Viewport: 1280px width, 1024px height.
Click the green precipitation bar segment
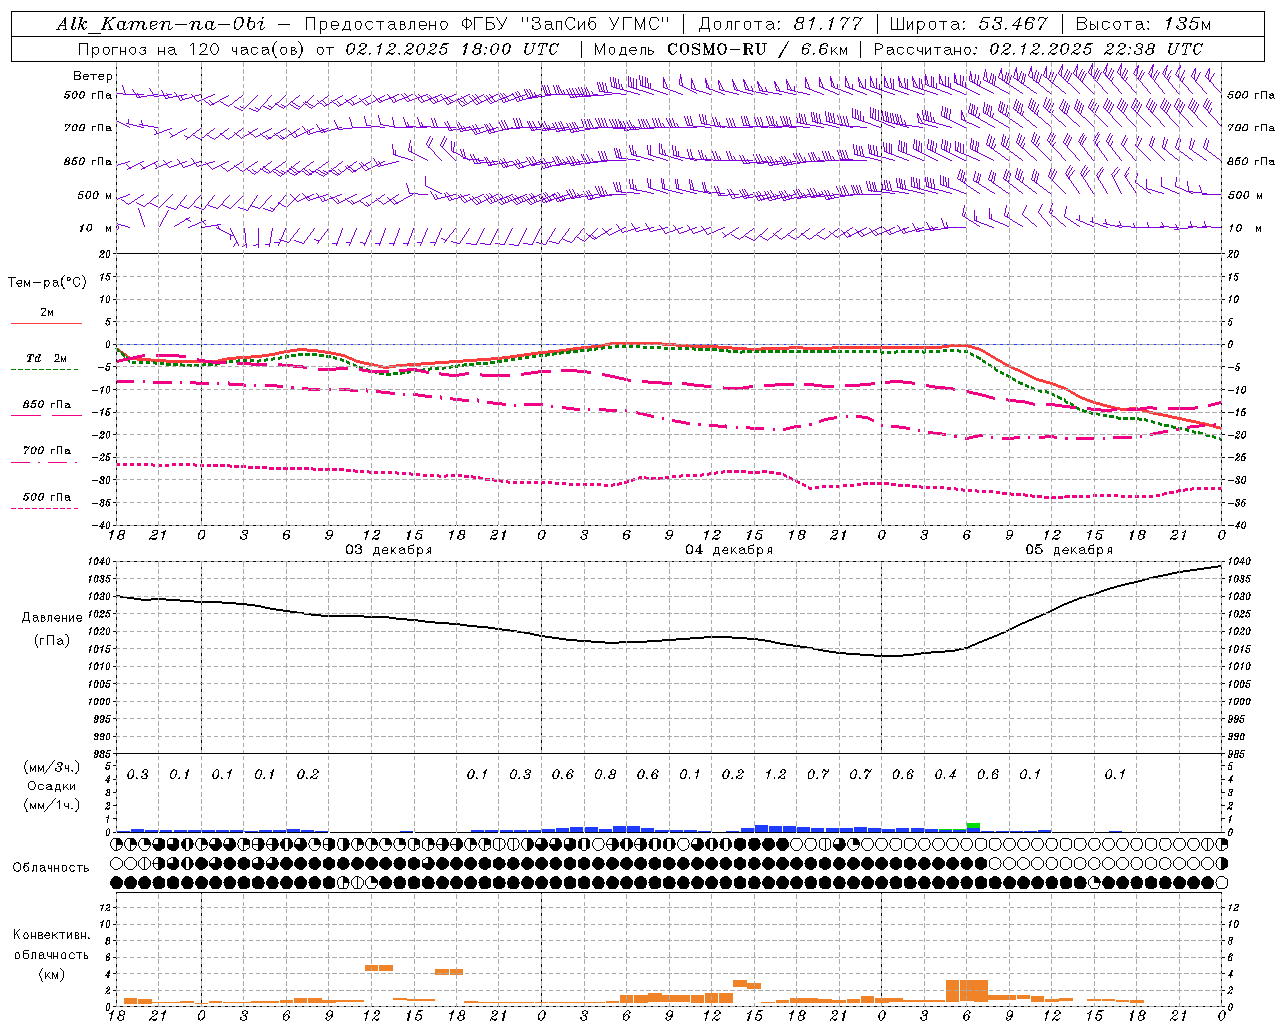973,825
